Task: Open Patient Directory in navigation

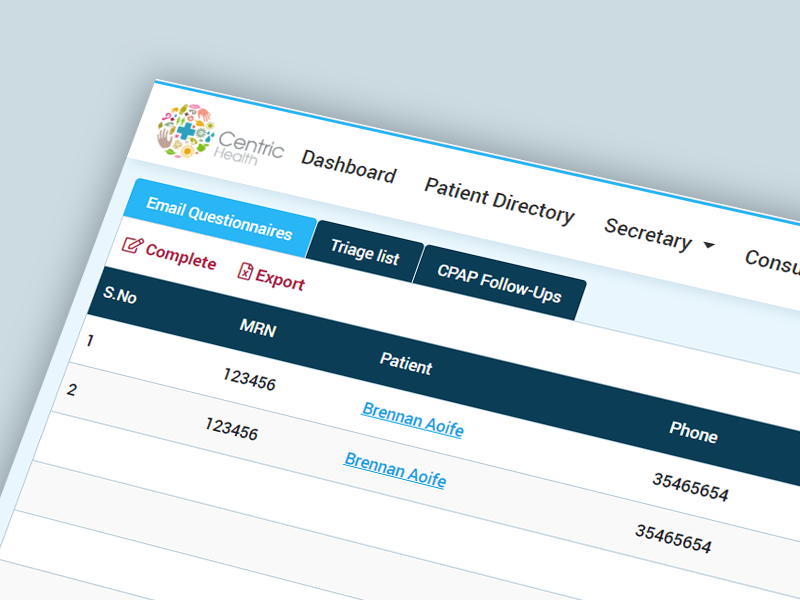Action: (499, 201)
